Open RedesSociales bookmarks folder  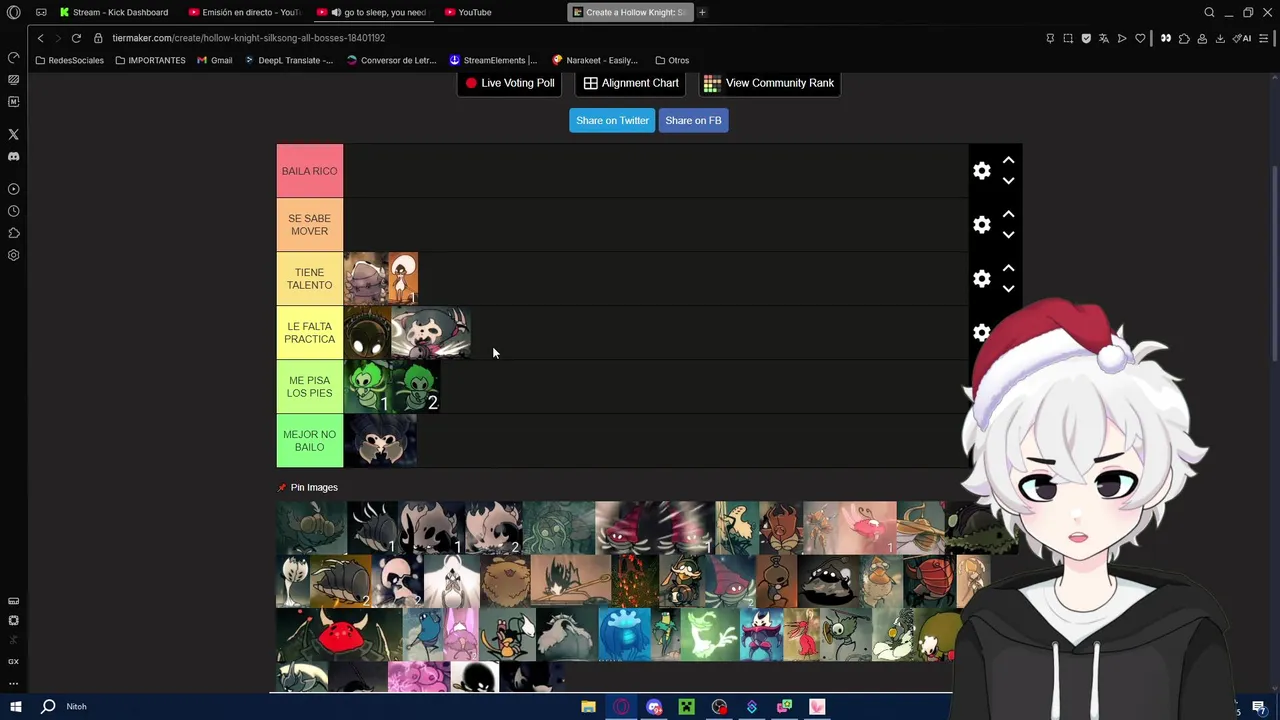pos(69,60)
